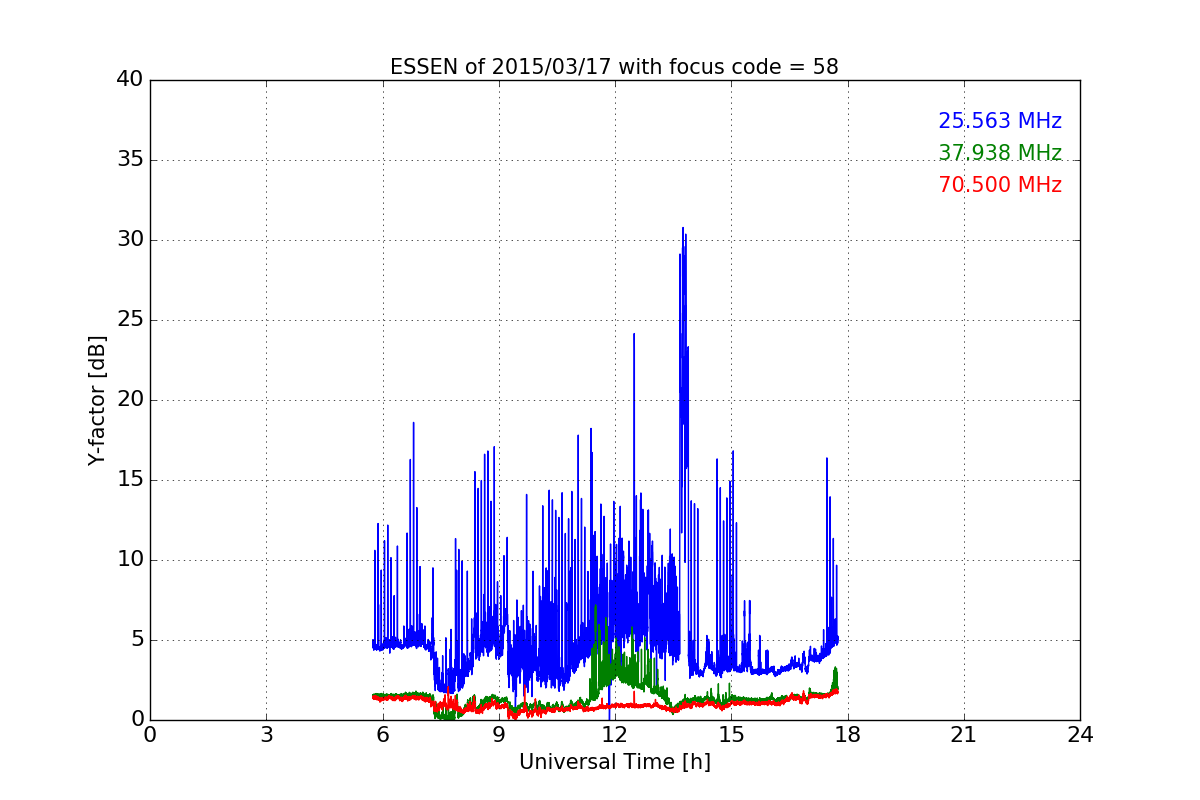The width and height of the screenshot is (1200, 800).
Task: Click the x-axis tick label 21
Action: click(x=964, y=735)
